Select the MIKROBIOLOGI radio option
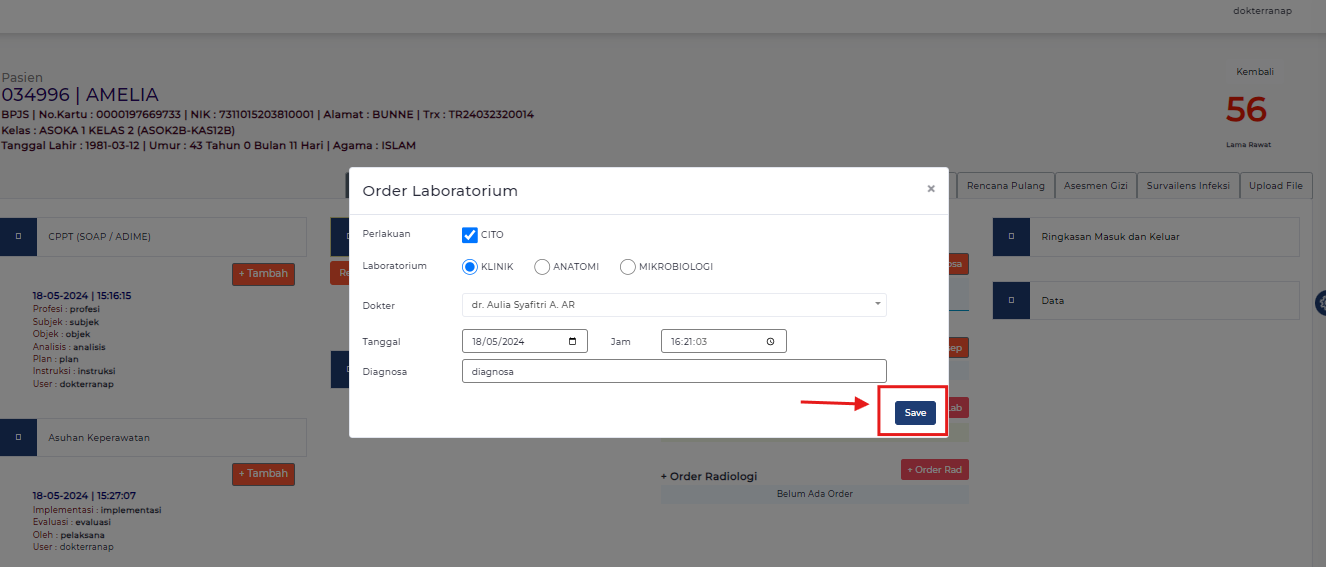The width and height of the screenshot is (1326, 567). (x=628, y=267)
